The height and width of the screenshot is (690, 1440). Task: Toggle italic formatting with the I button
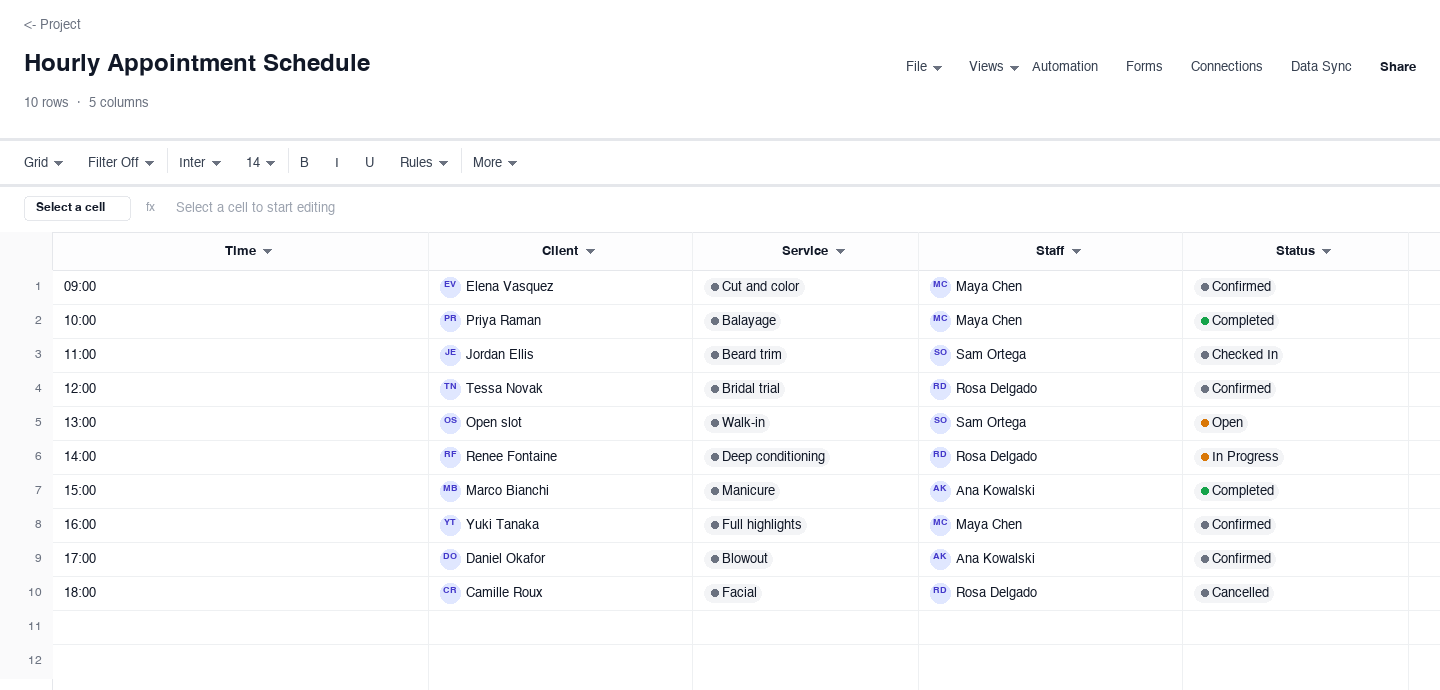click(x=337, y=162)
